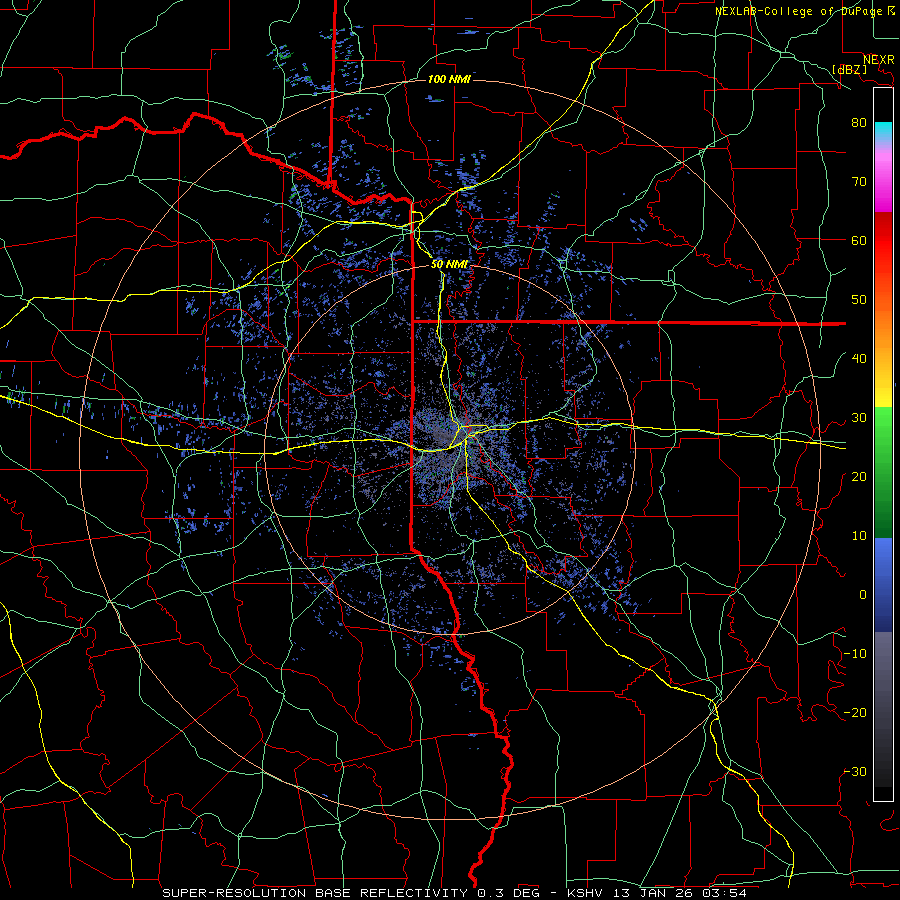
Task: Click the -10 value on the dBZ scale
Action: (x=855, y=654)
